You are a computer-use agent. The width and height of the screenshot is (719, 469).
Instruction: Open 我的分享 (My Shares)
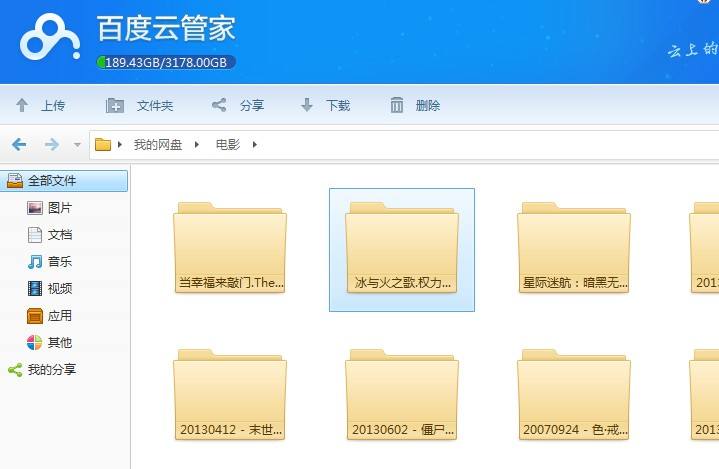click(x=51, y=370)
